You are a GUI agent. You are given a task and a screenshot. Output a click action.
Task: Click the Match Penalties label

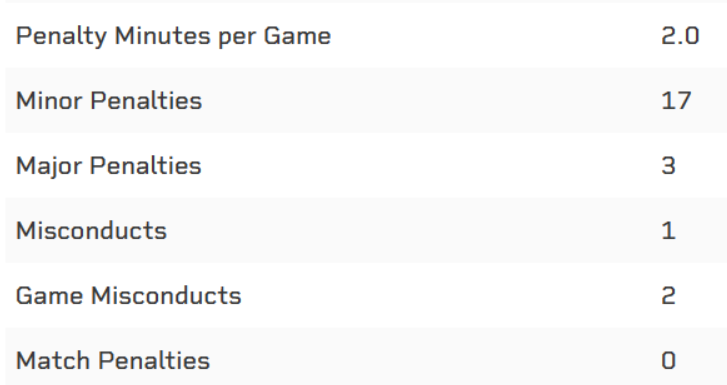[x=113, y=360]
